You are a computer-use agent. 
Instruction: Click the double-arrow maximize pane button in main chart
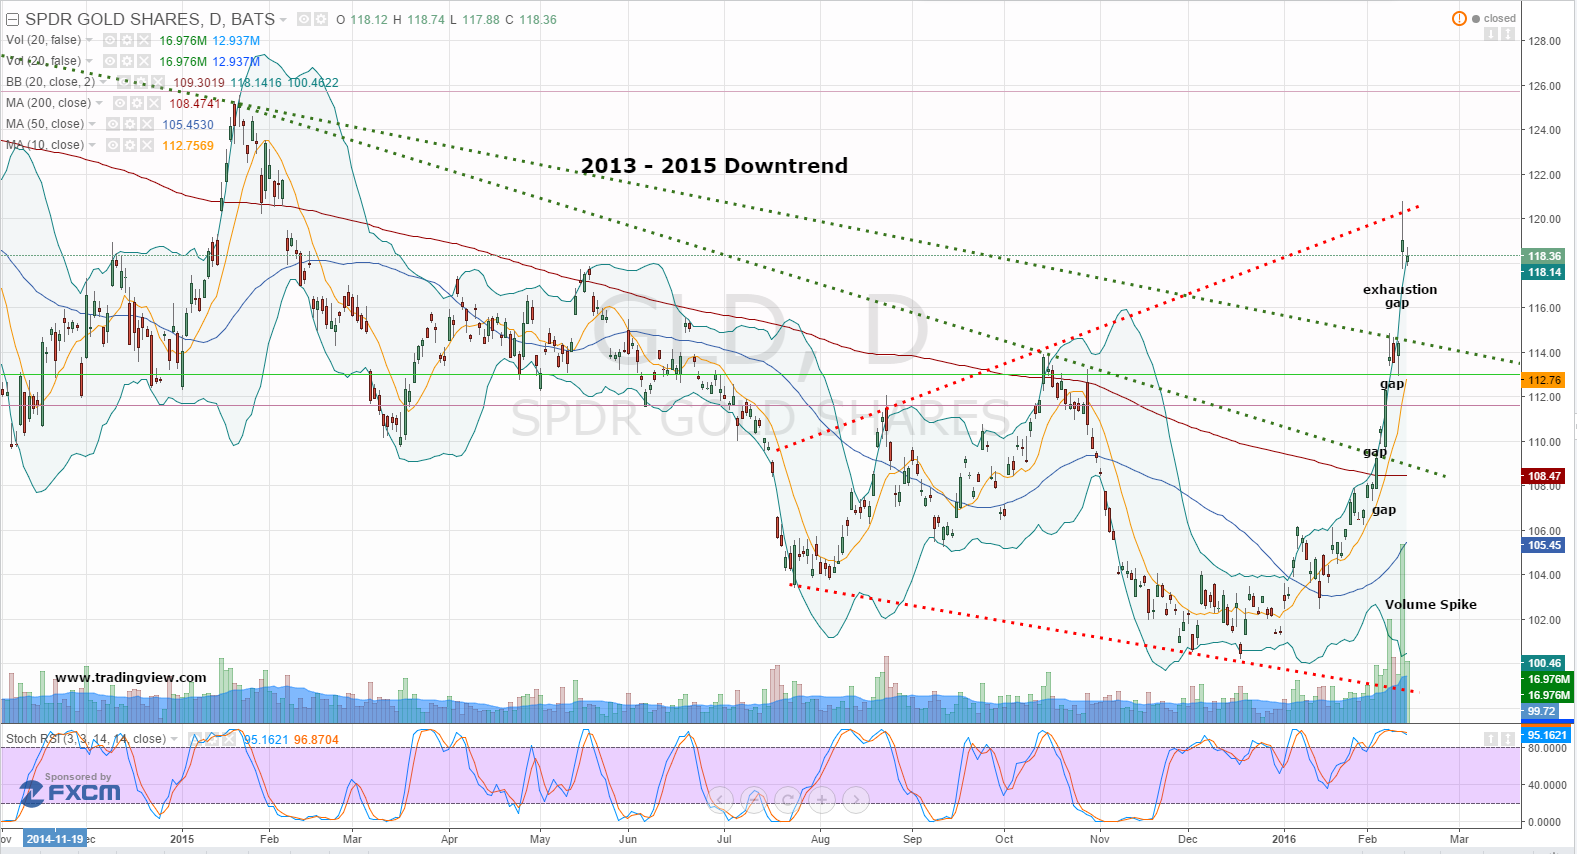click(1508, 35)
